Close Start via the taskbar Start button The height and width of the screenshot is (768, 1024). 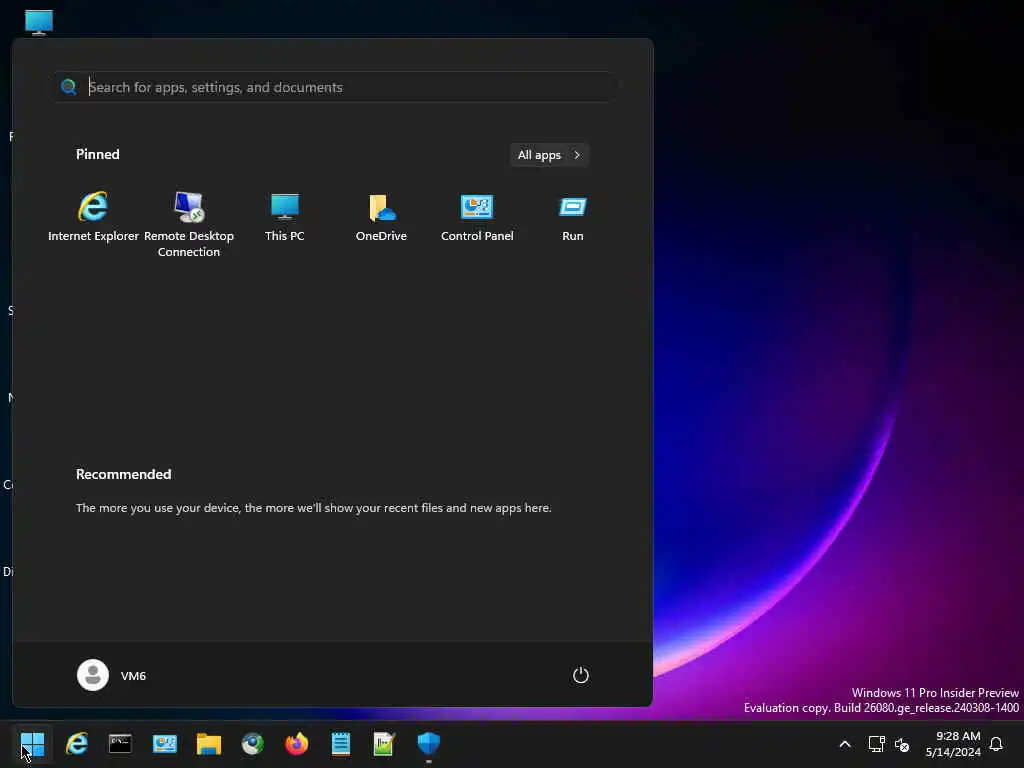click(x=33, y=744)
